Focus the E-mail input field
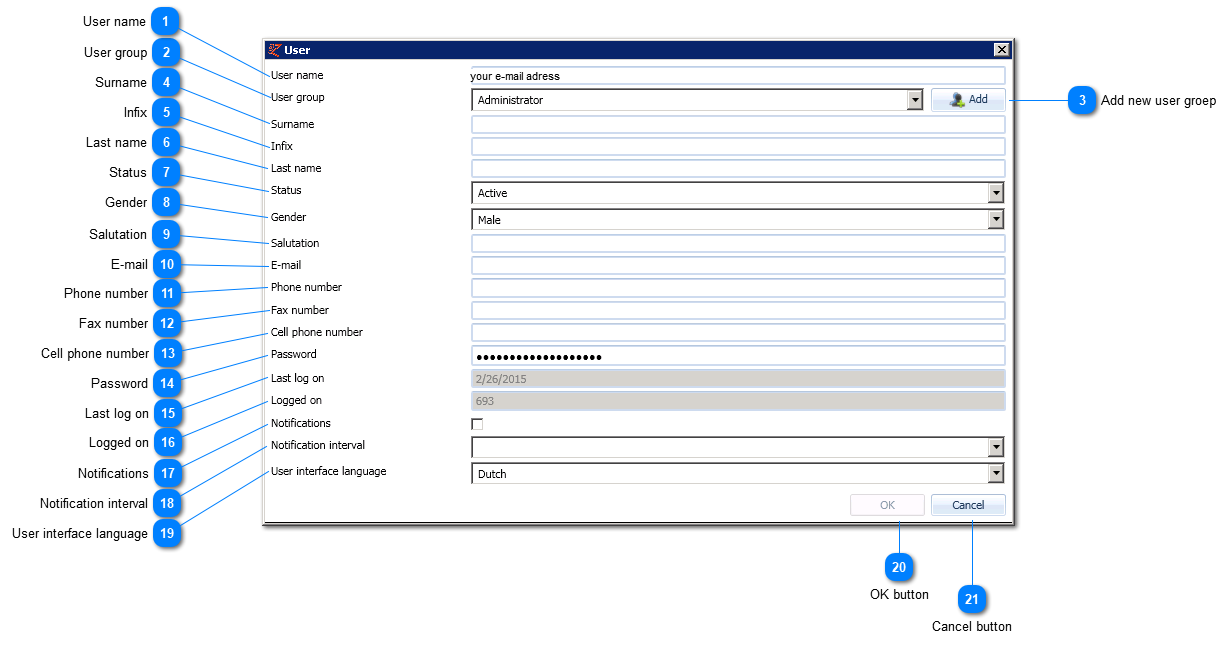This screenshot has height=650, width=1232. coord(738,265)
